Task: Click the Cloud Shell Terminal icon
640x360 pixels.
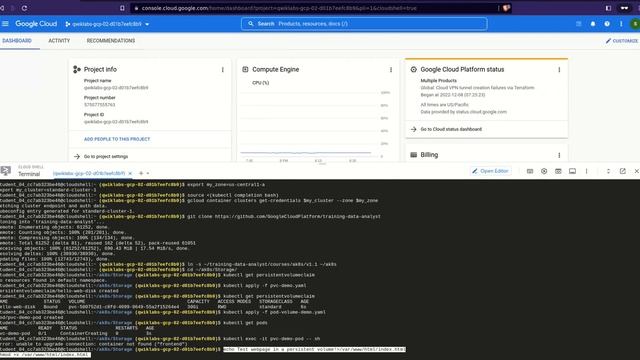Action: coord(6,171)
